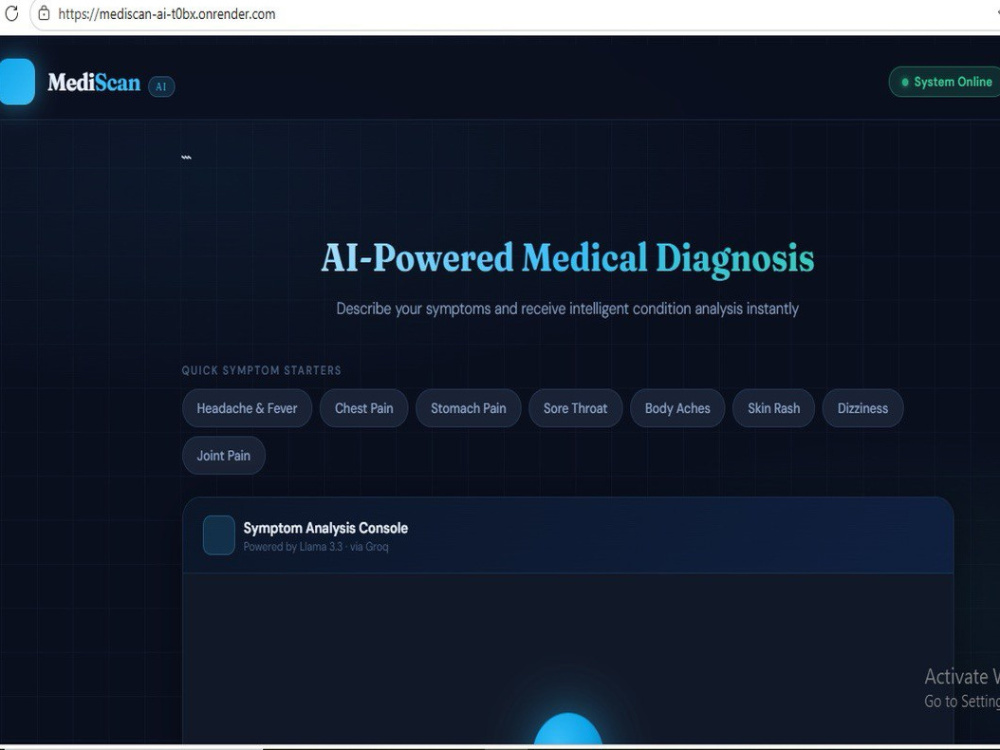This screenshot has height=750, width=1000.
Task: Click the glowing blue orb in console
Action: pyautogui.click(x=568, y=729)
